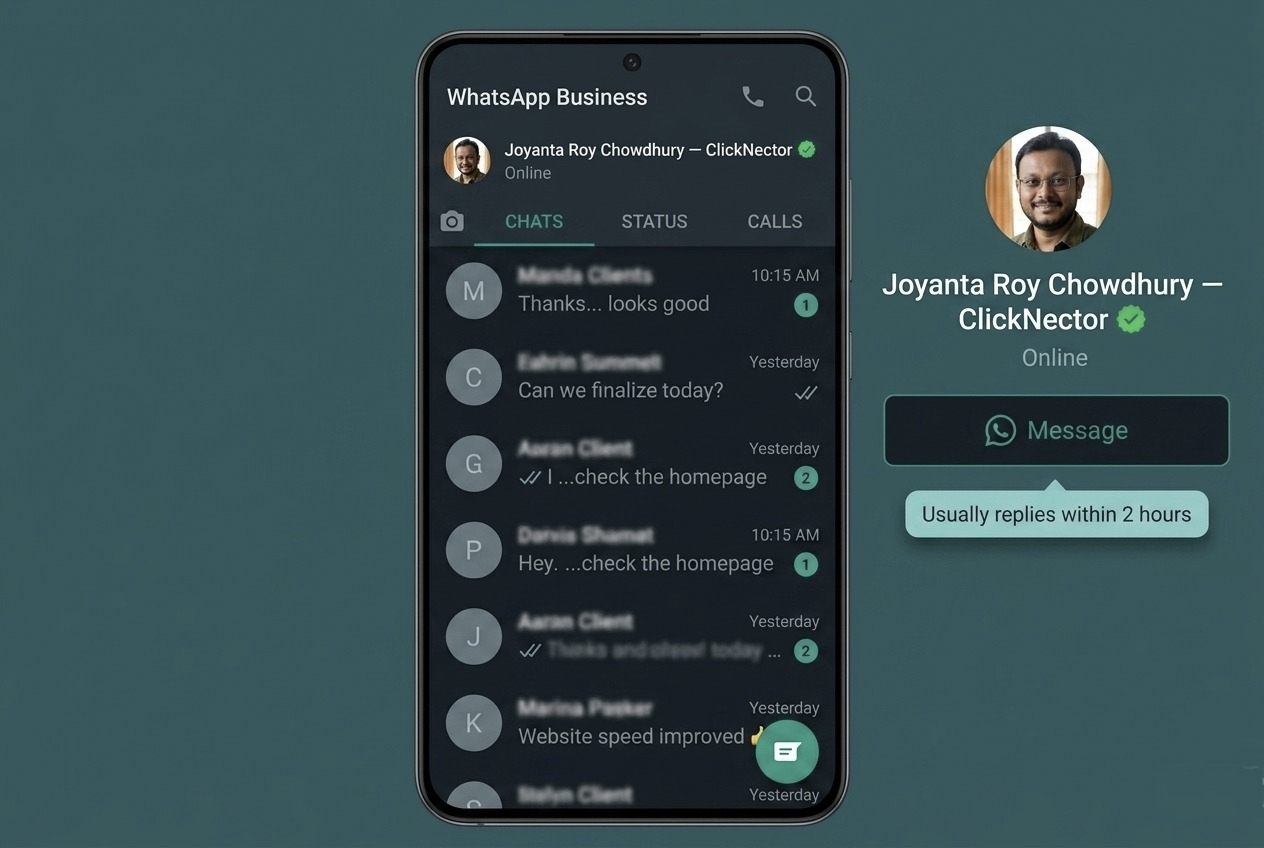
Task: Open the camera tab icon
Action: click(452, 221)
